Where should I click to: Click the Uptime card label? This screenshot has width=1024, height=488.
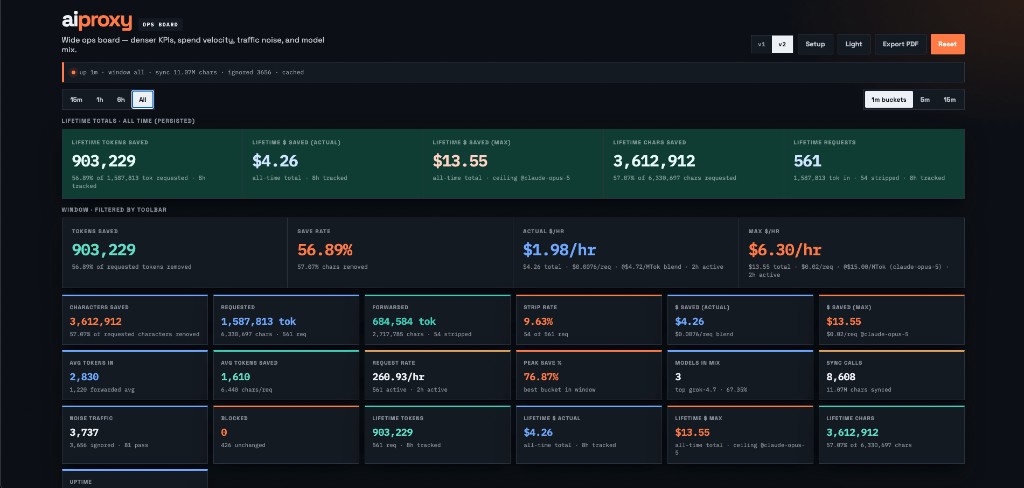coord(80,481)
